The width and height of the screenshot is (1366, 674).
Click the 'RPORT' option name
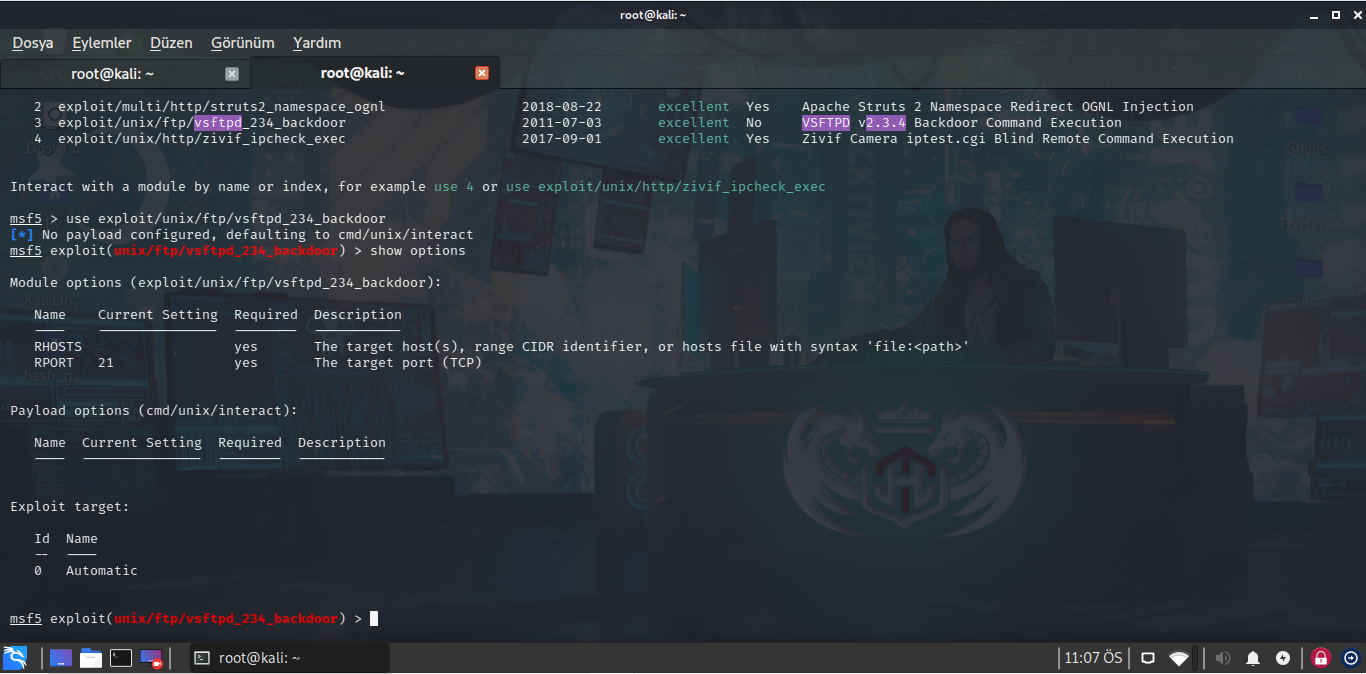point(54,363)
